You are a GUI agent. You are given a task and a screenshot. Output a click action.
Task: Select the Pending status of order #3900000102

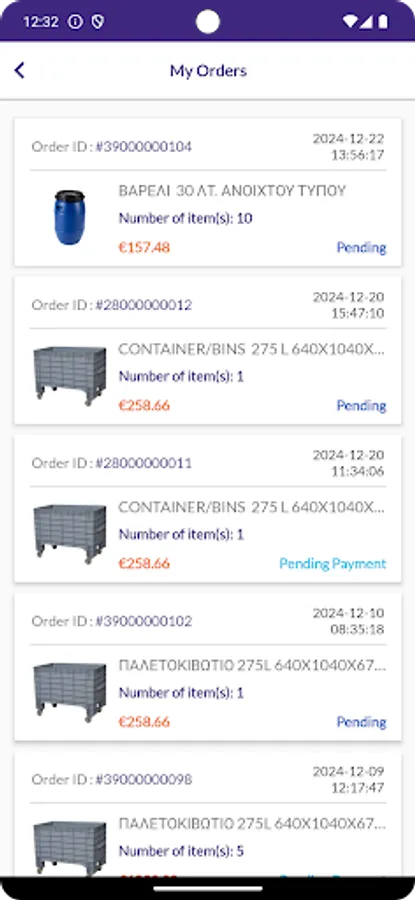click(362, 722)
